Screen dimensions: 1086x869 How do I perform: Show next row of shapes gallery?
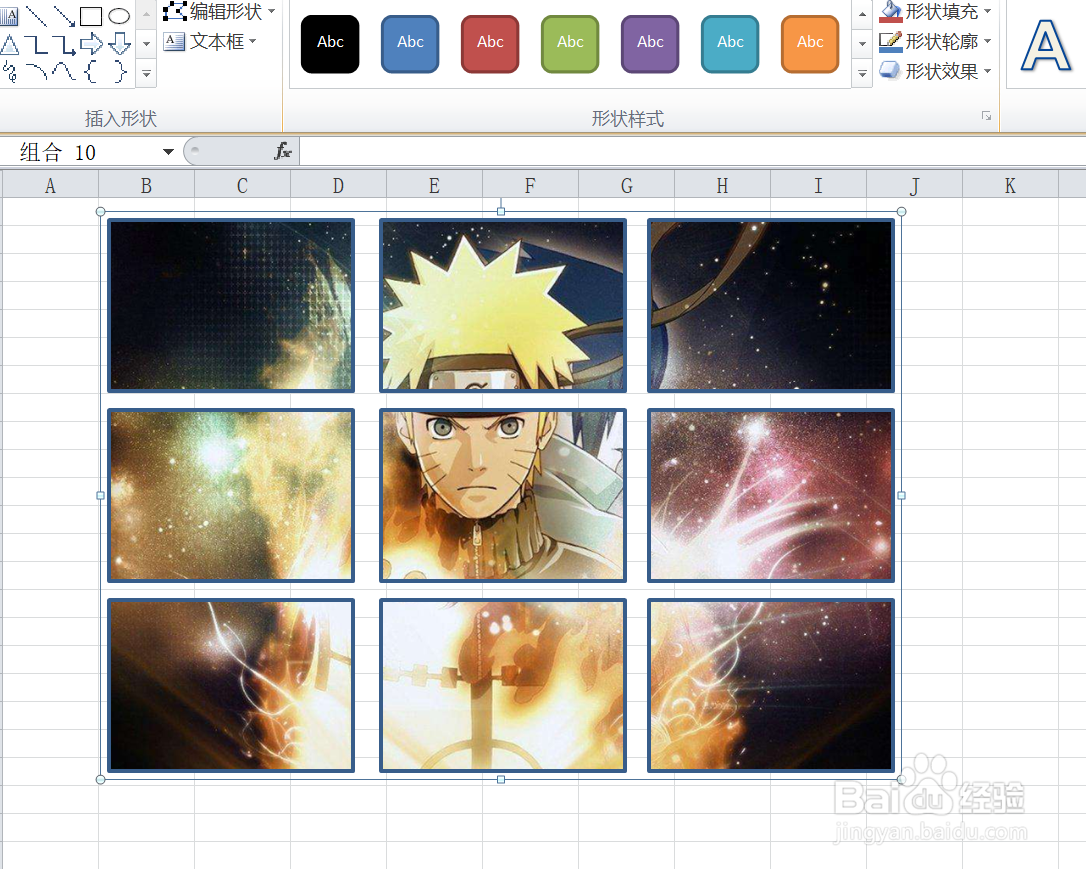(x=146, y=44)
